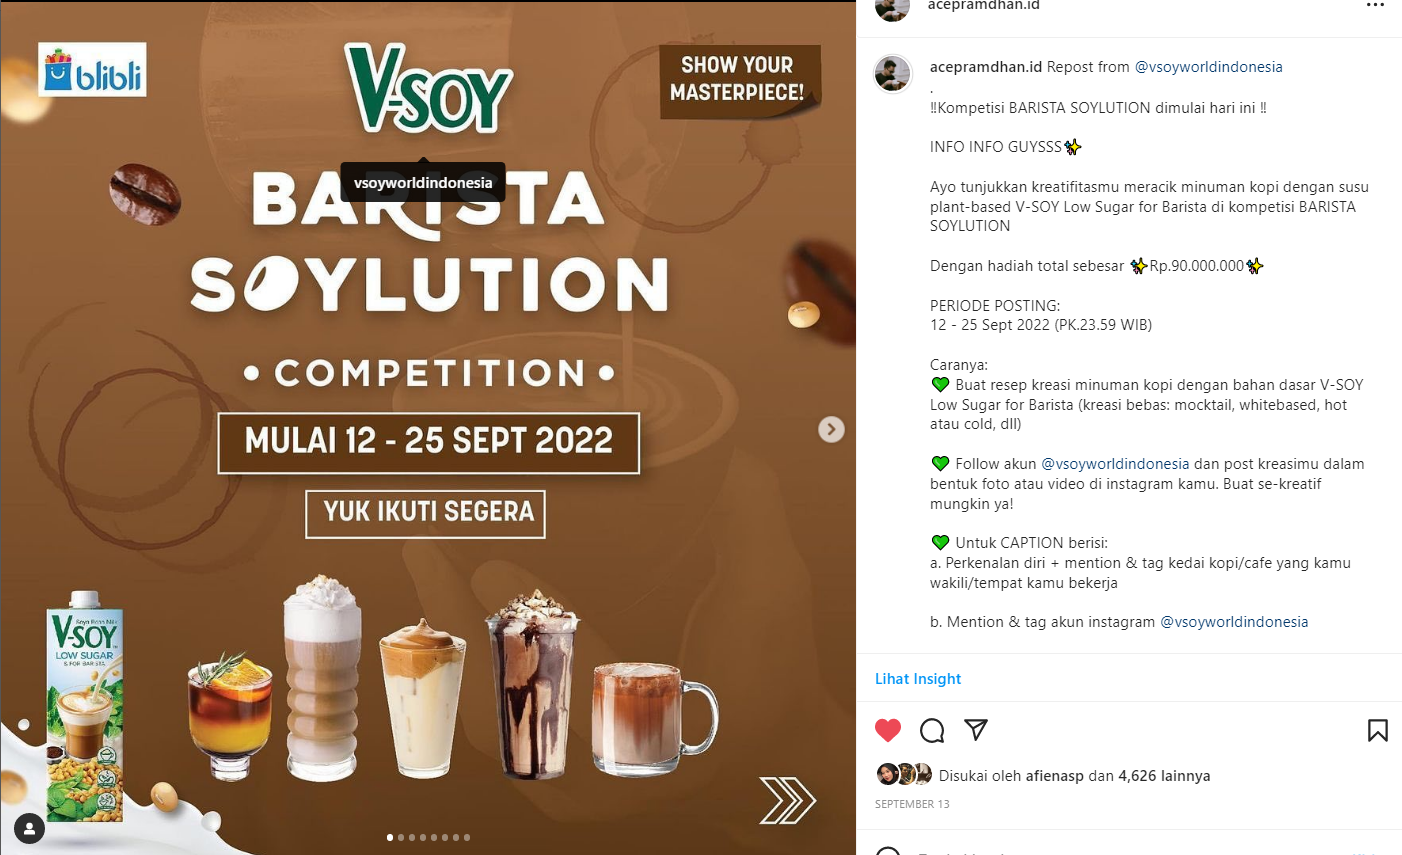This screenshot has width=1402, height=855.
Task: Open @vsoyworldindonesia mention after Repost from
Action: click(x=1208, y=67)
